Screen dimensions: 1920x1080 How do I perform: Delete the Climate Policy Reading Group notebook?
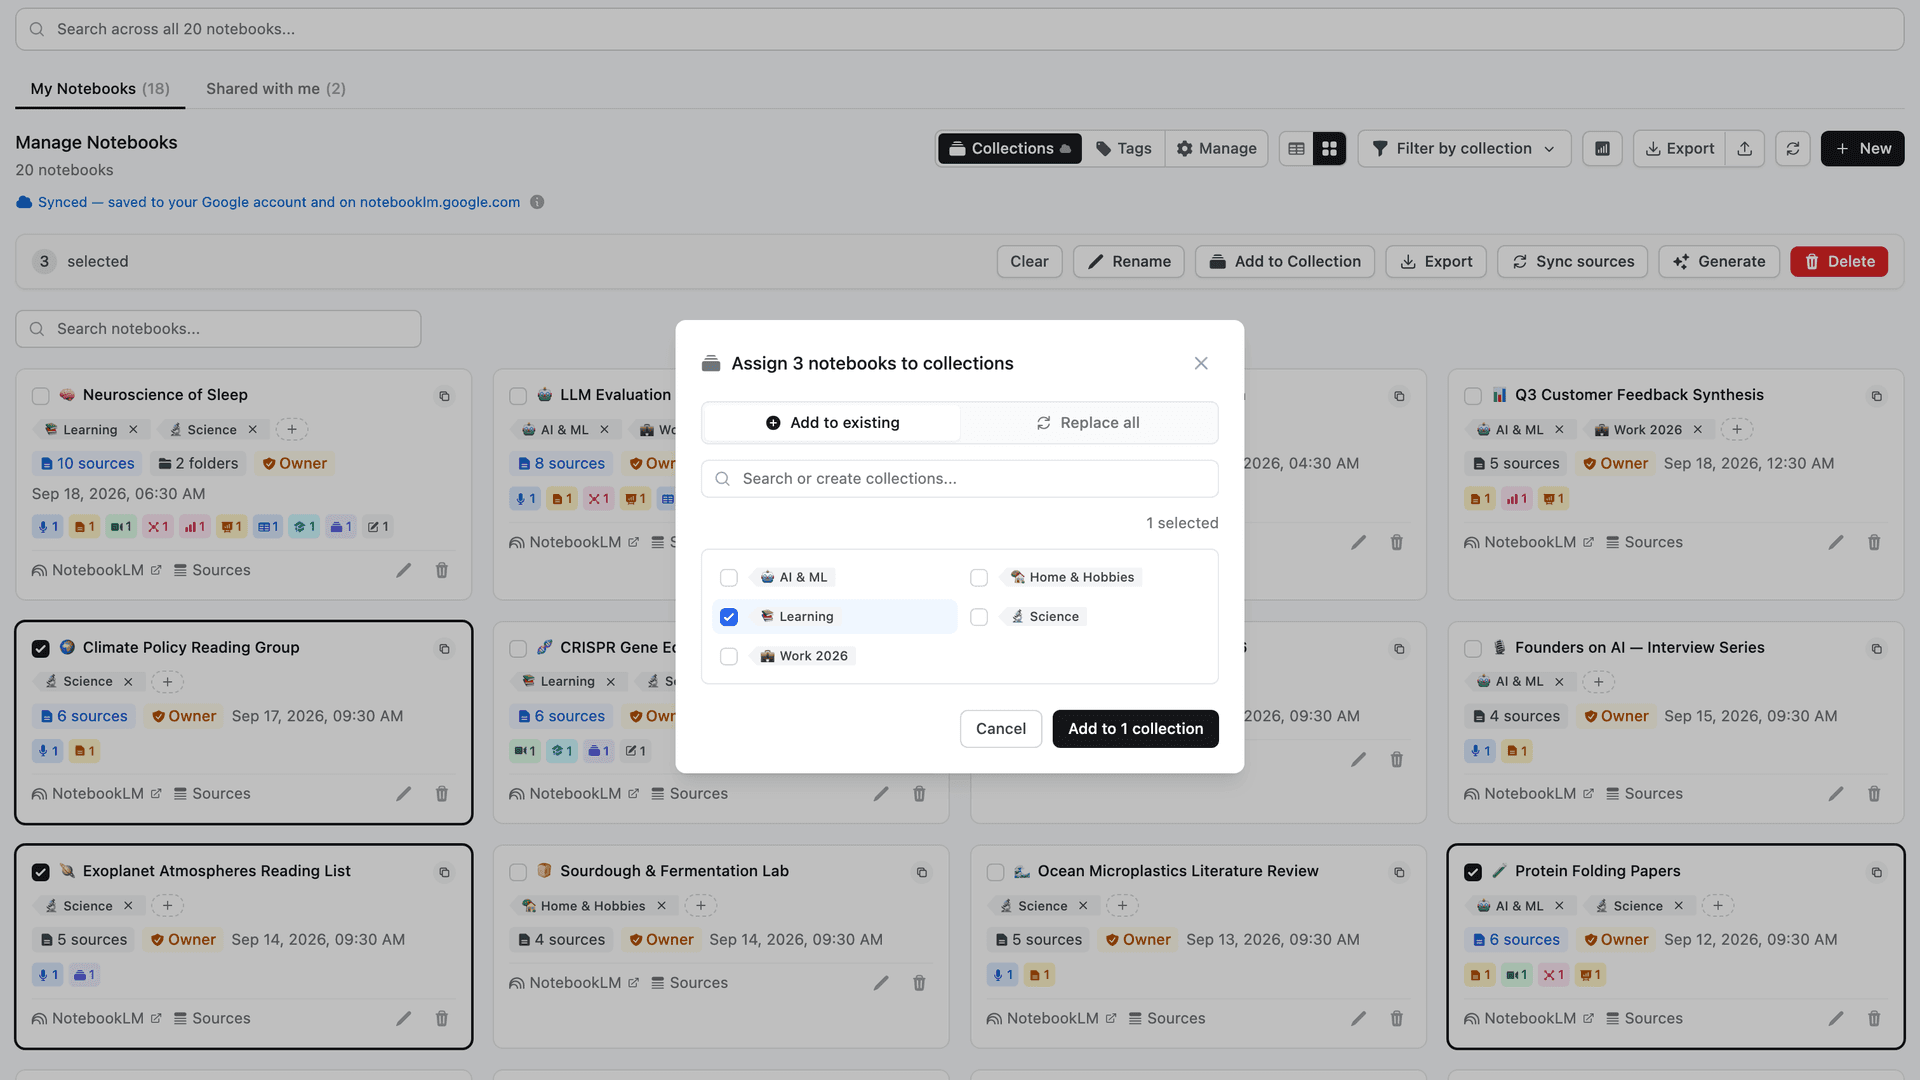pos(442,794)
